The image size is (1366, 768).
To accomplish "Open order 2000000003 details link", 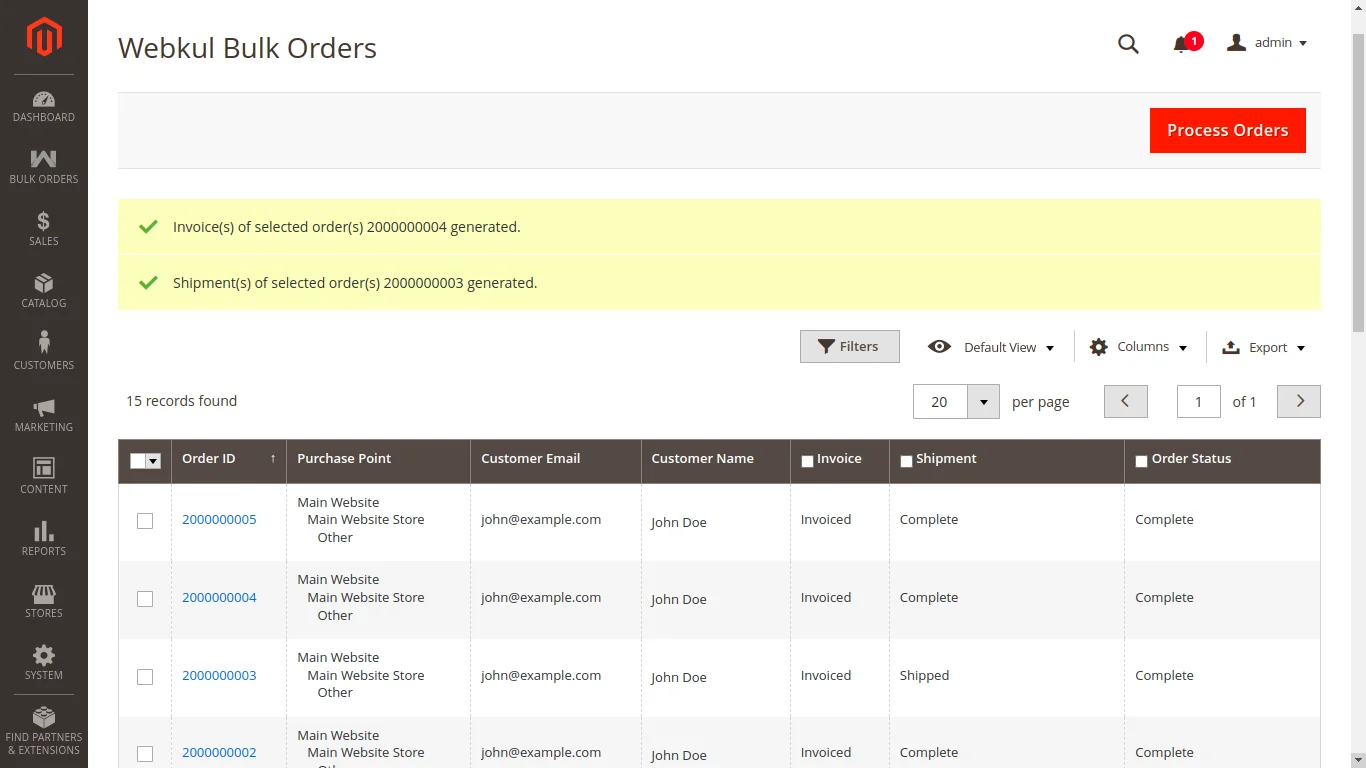I will [x=219, y=675].
